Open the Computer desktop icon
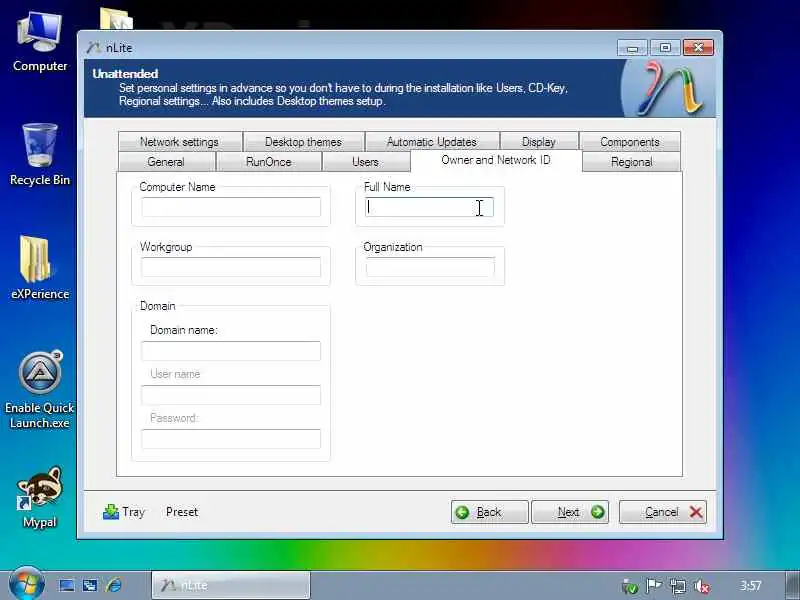 40,42
